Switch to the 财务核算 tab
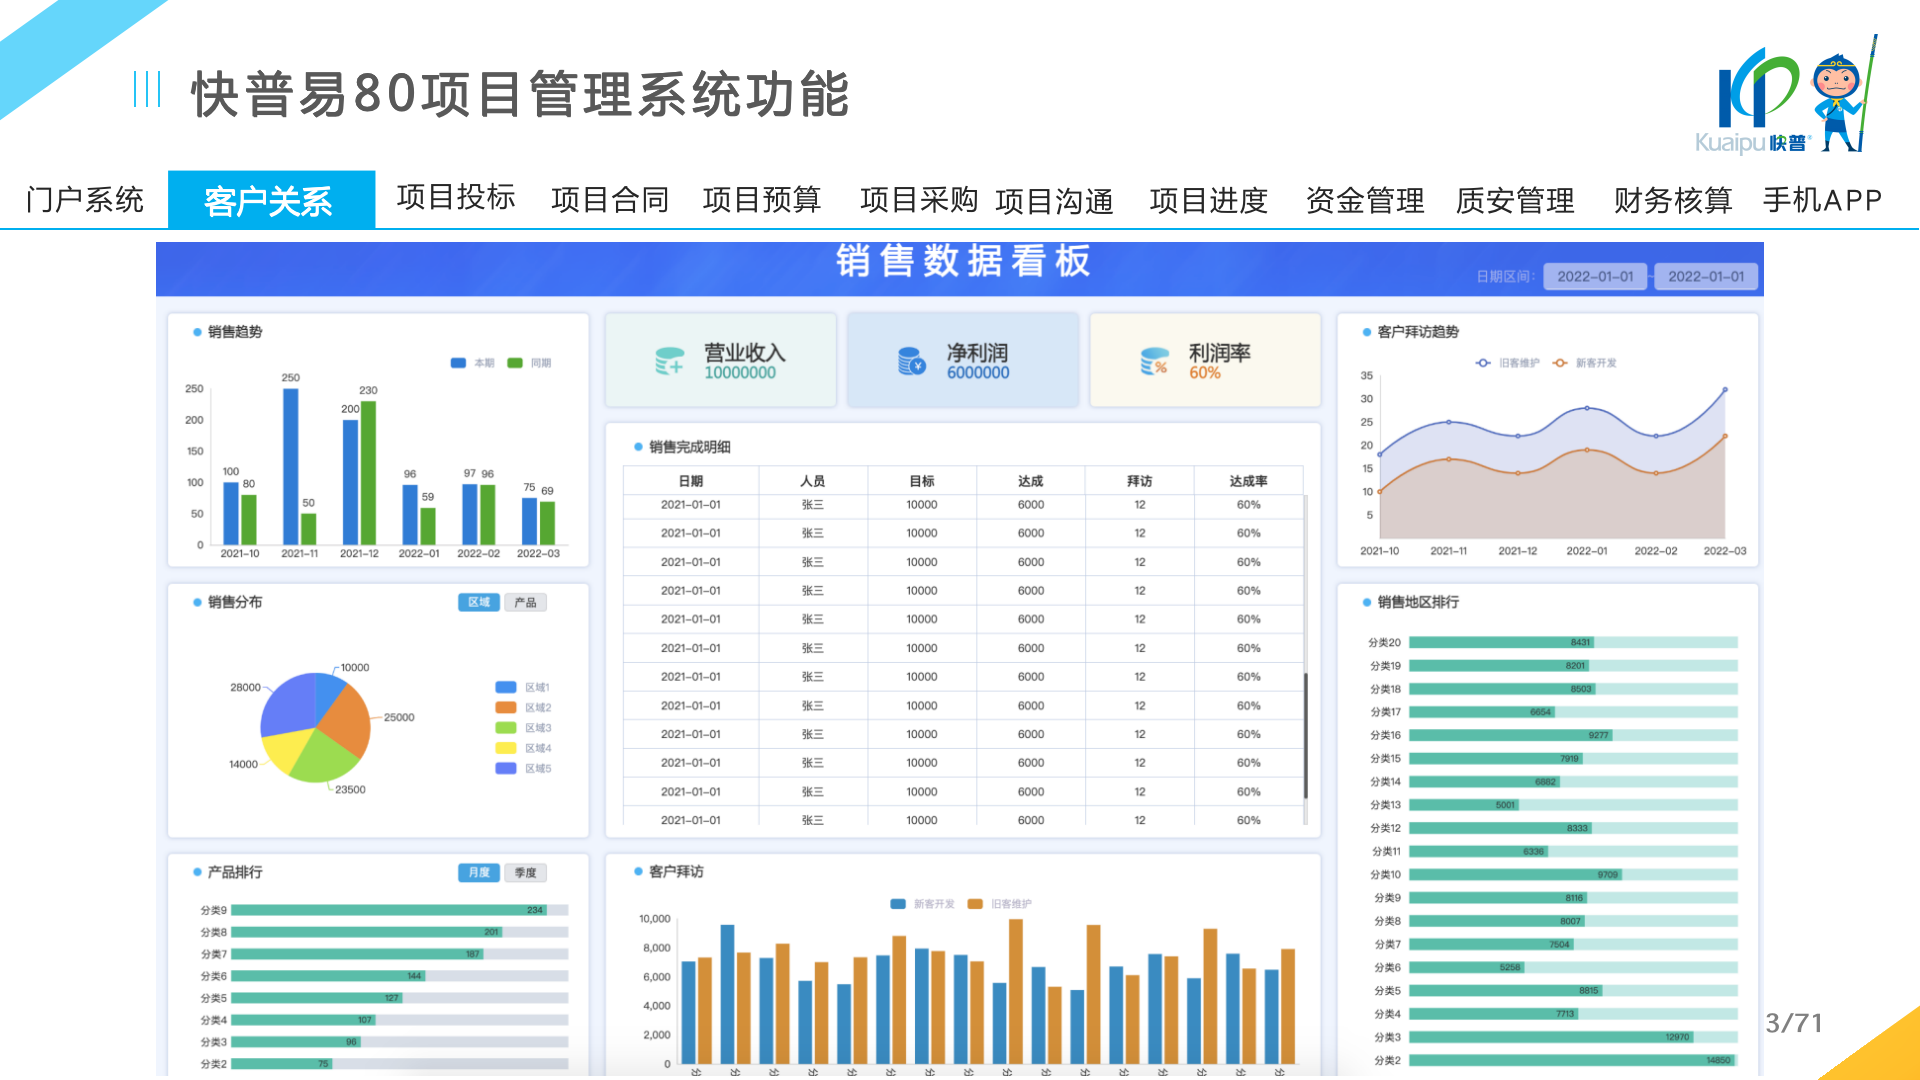Image resolution: width=1920 pixels, height=1080 pixels. click(x=1672, y=200)
